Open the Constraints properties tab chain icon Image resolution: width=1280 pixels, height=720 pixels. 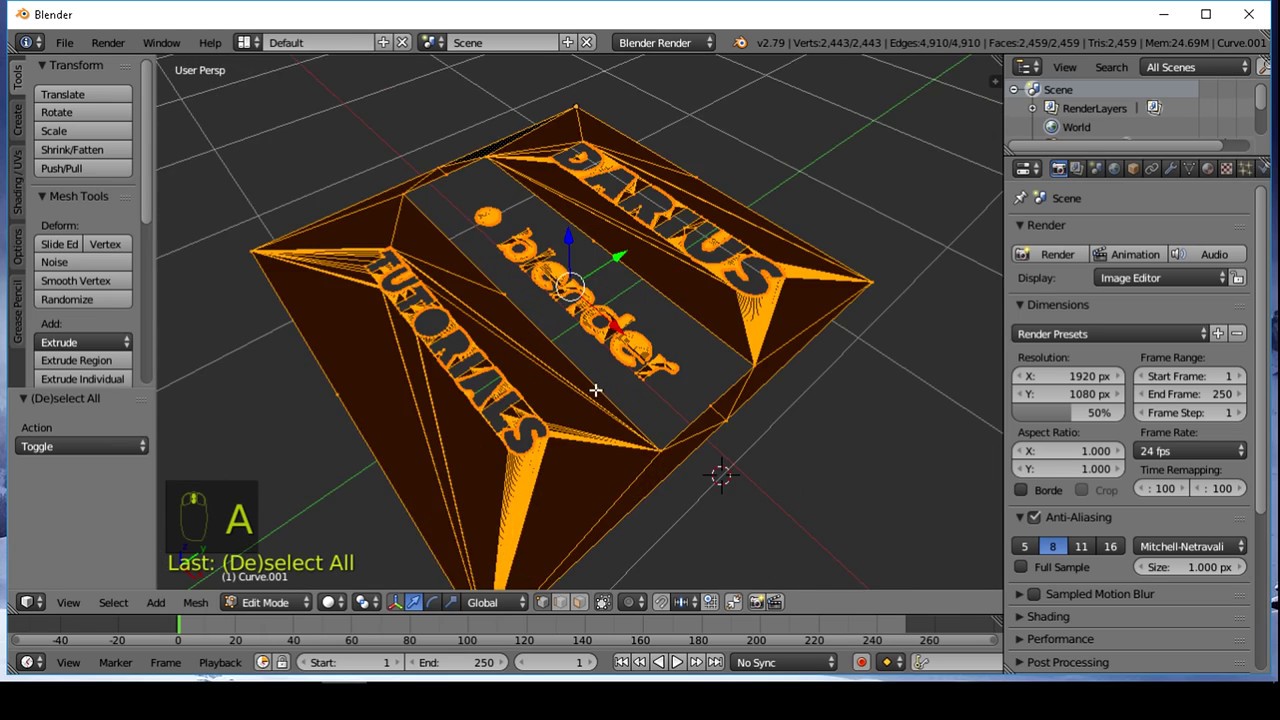tap(1152, 169)
